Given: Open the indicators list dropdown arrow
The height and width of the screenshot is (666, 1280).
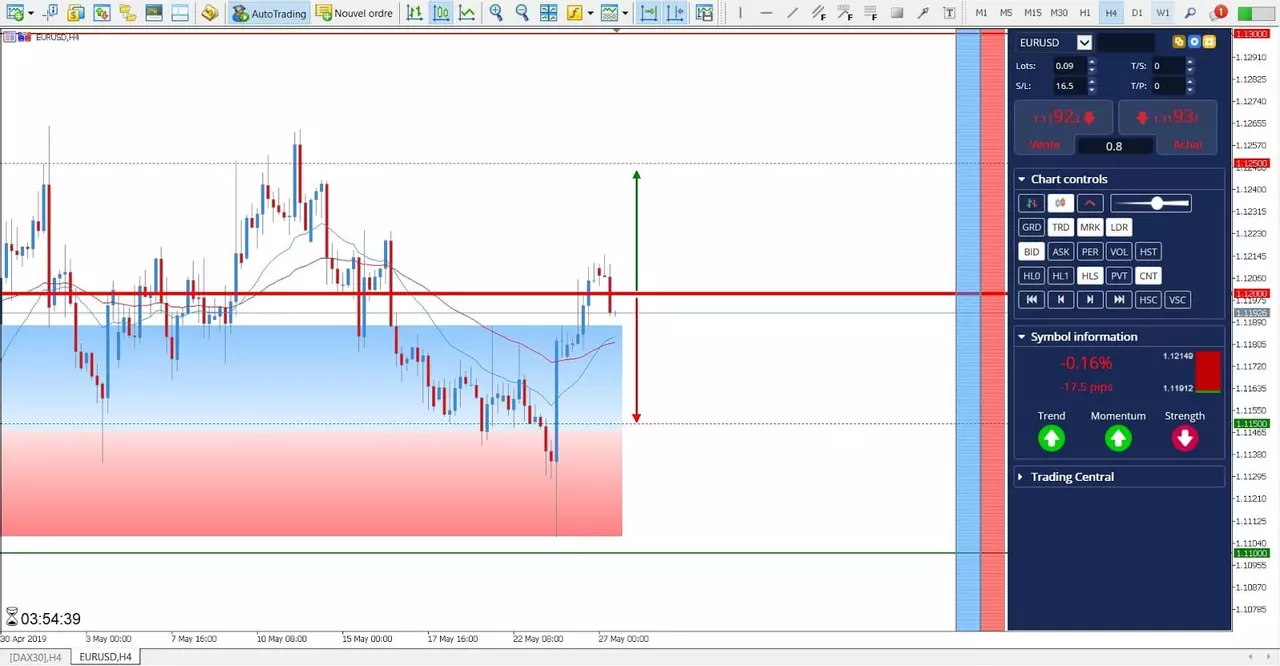Looking at the screenshot, I should click(x=591, y=13).
